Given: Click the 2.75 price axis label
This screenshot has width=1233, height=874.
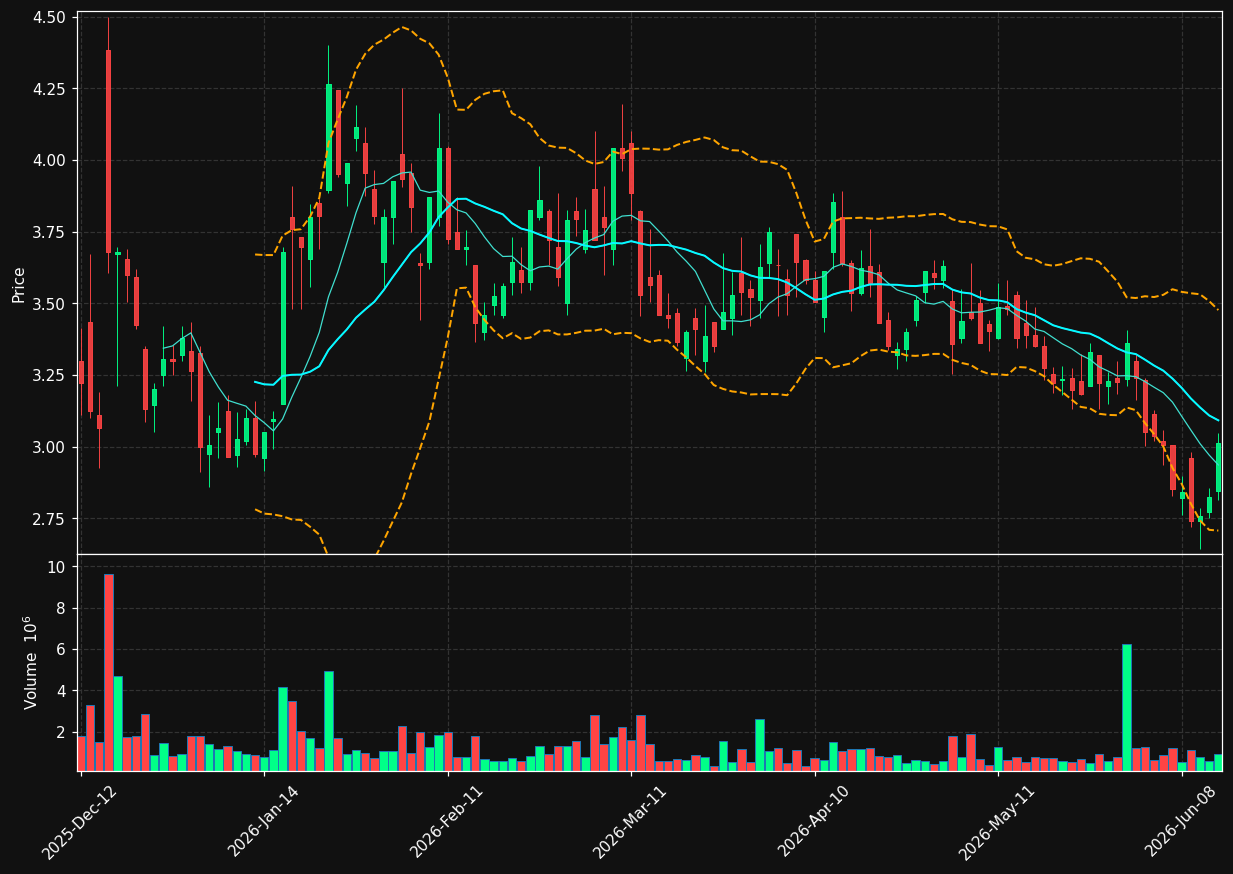Looking at the screenshot, I should point(50,519).
